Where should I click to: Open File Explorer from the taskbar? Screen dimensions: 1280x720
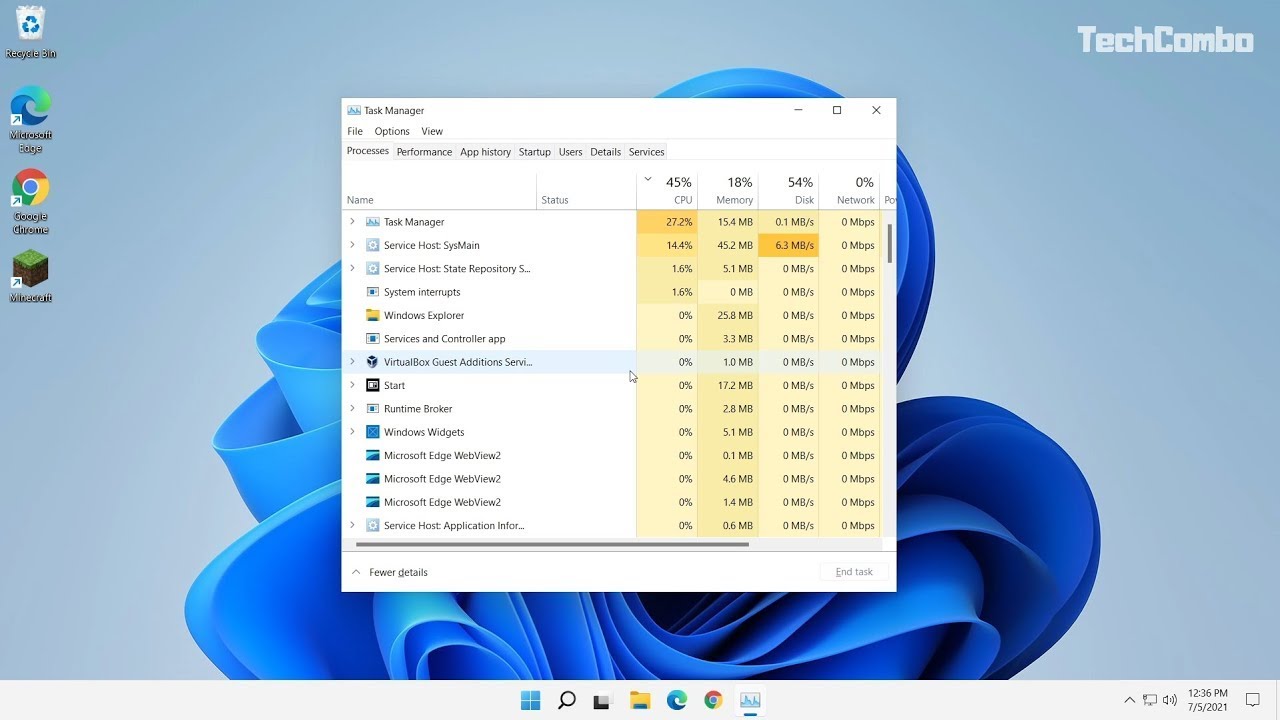click(640, 700)
